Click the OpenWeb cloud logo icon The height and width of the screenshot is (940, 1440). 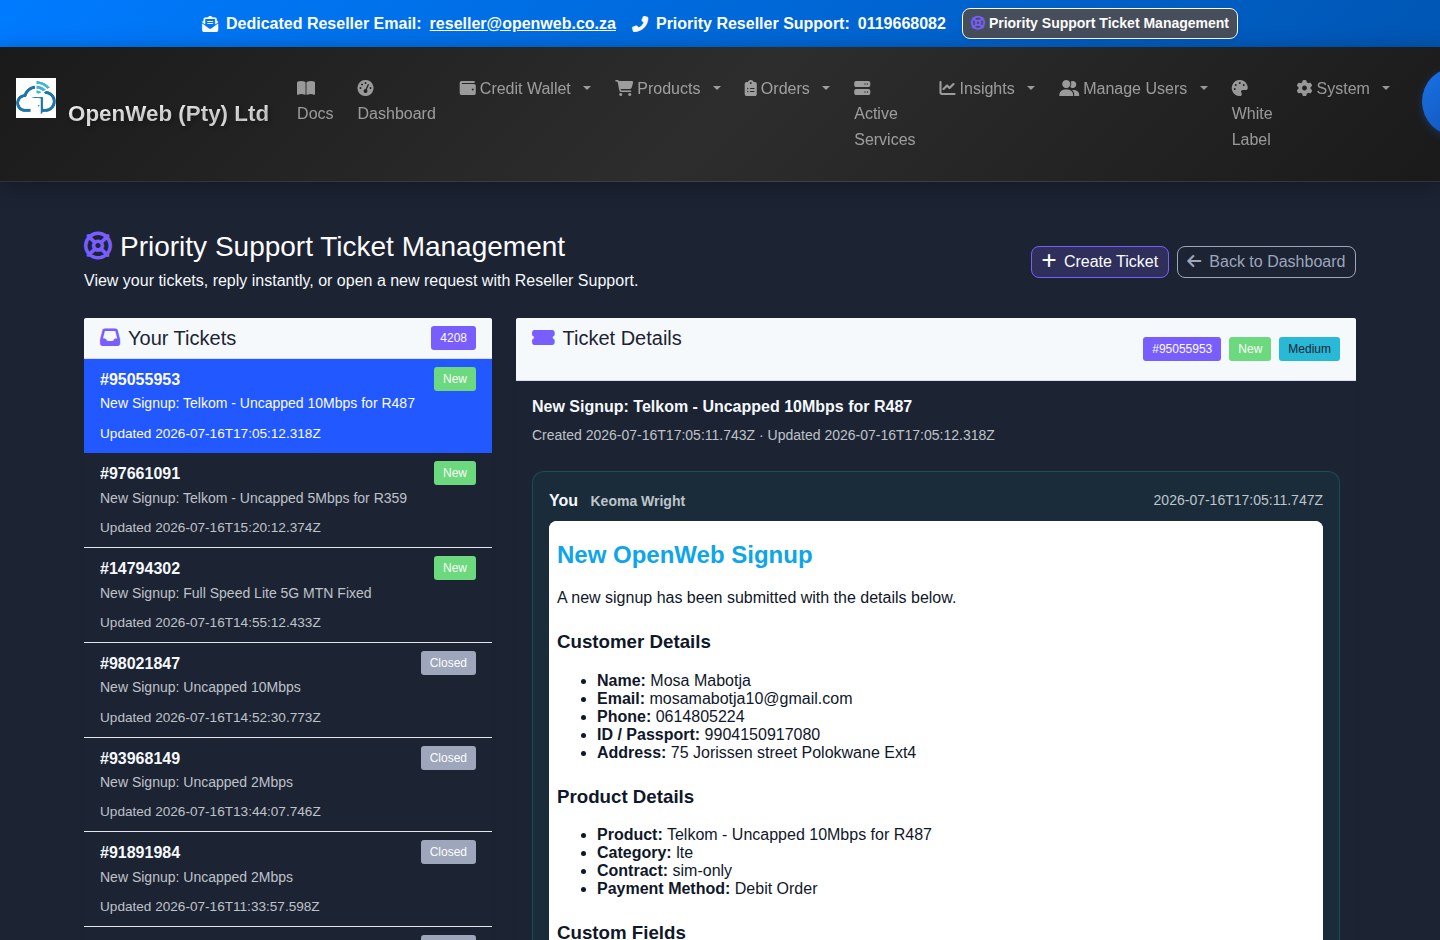[36, 98]
